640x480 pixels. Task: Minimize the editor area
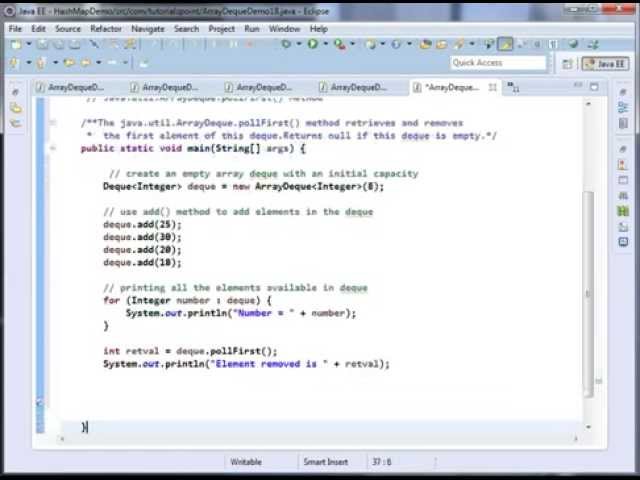pos(578,86)
